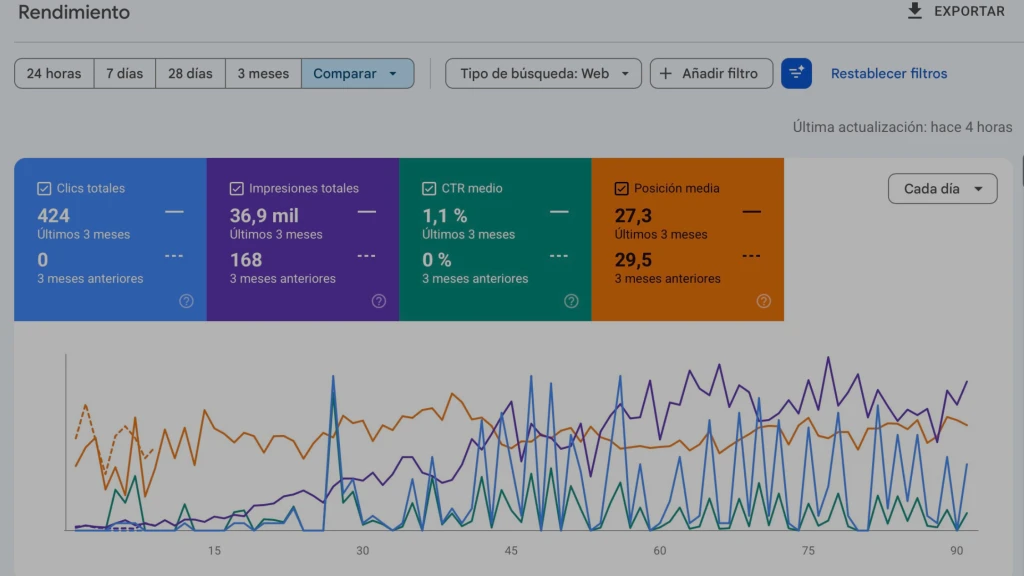Click help icon in Impresiones totales card
Viewport: 1024px width, 576px height.
coord(379,301)
